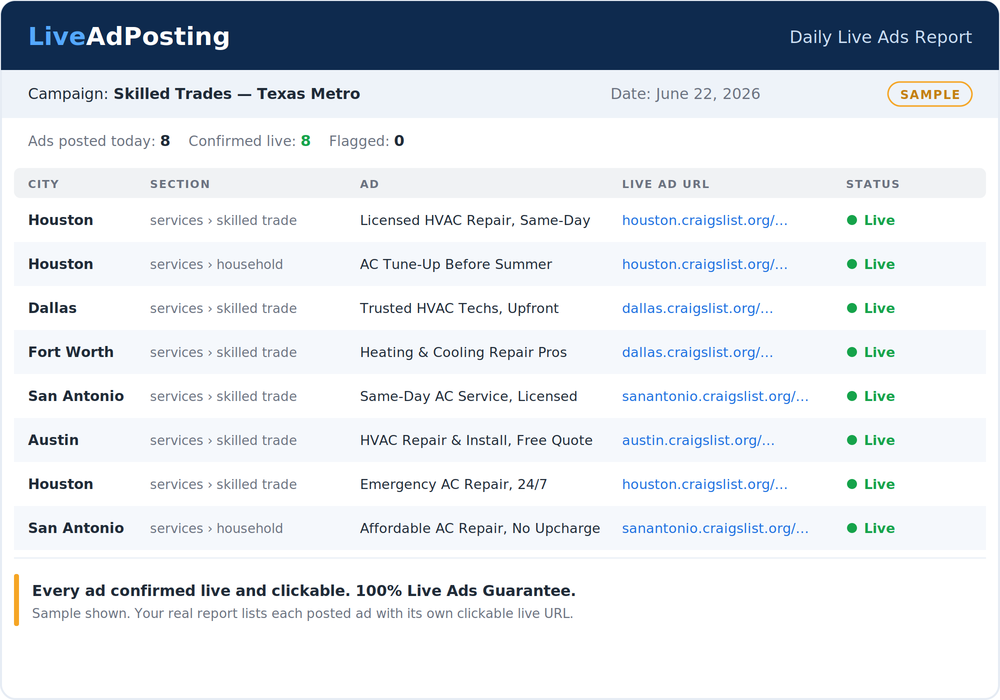Click campaign name 'Skilled Trades — Texas Metro'
1000x700 pixels.
(237, 94)
